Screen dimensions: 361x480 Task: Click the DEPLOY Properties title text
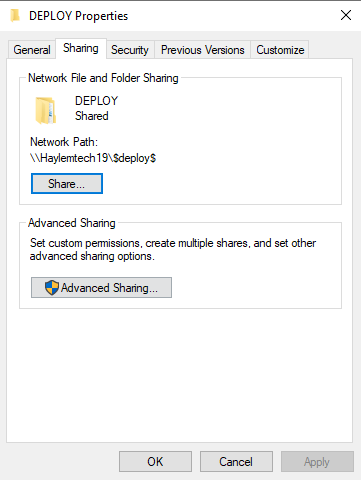point(78,16)
